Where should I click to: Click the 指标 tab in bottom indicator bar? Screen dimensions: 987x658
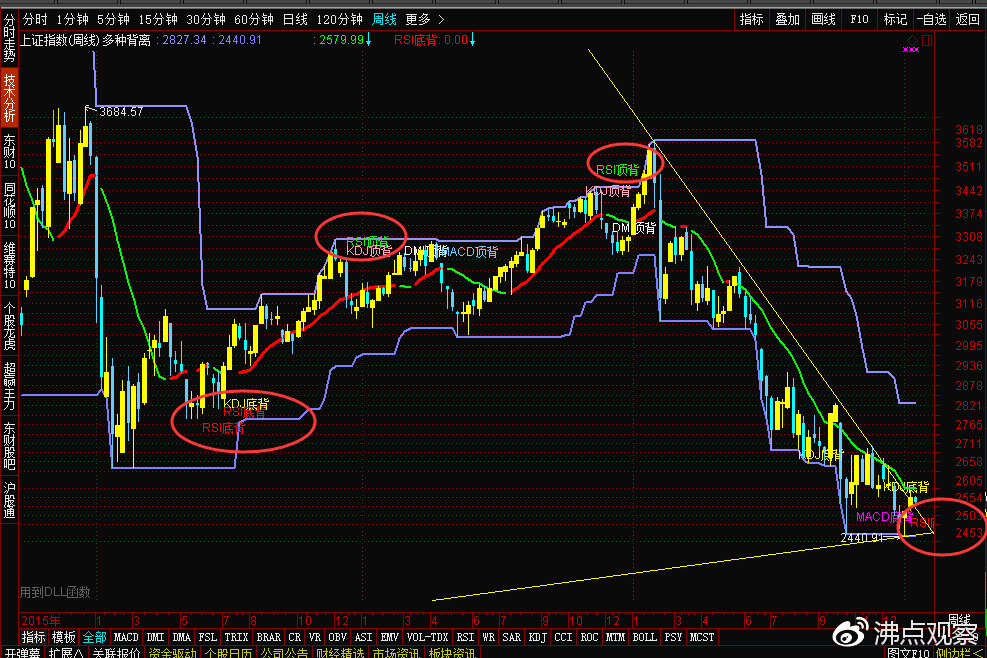[33, 637]
